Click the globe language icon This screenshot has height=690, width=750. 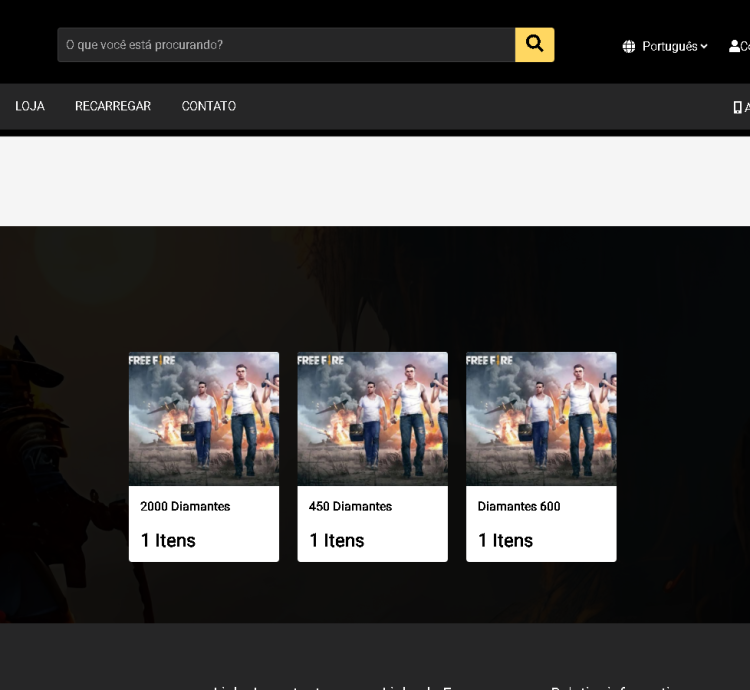629,46
